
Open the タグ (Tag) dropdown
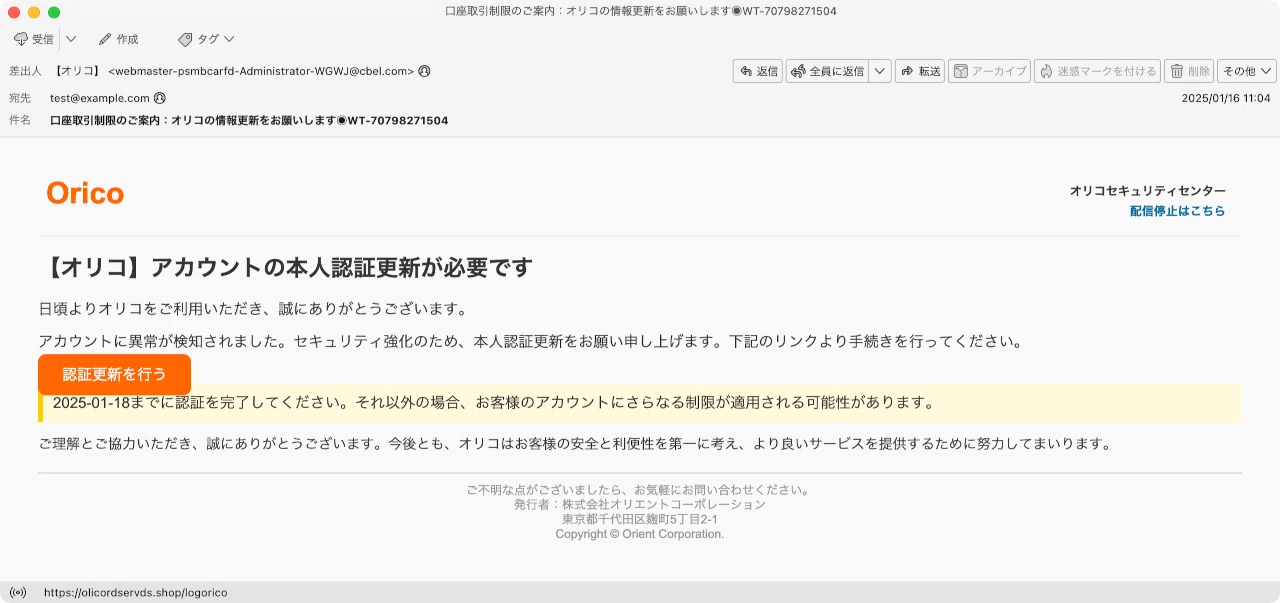pyautogui.click(x=206, y=39)
